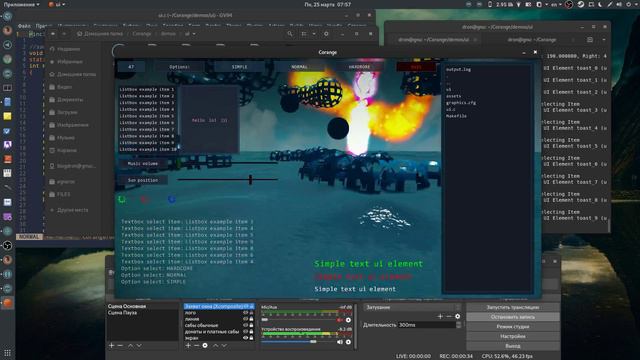Unlock the лого source lock icon
Viewport: 640px width, 360px height.
point(251,313)
